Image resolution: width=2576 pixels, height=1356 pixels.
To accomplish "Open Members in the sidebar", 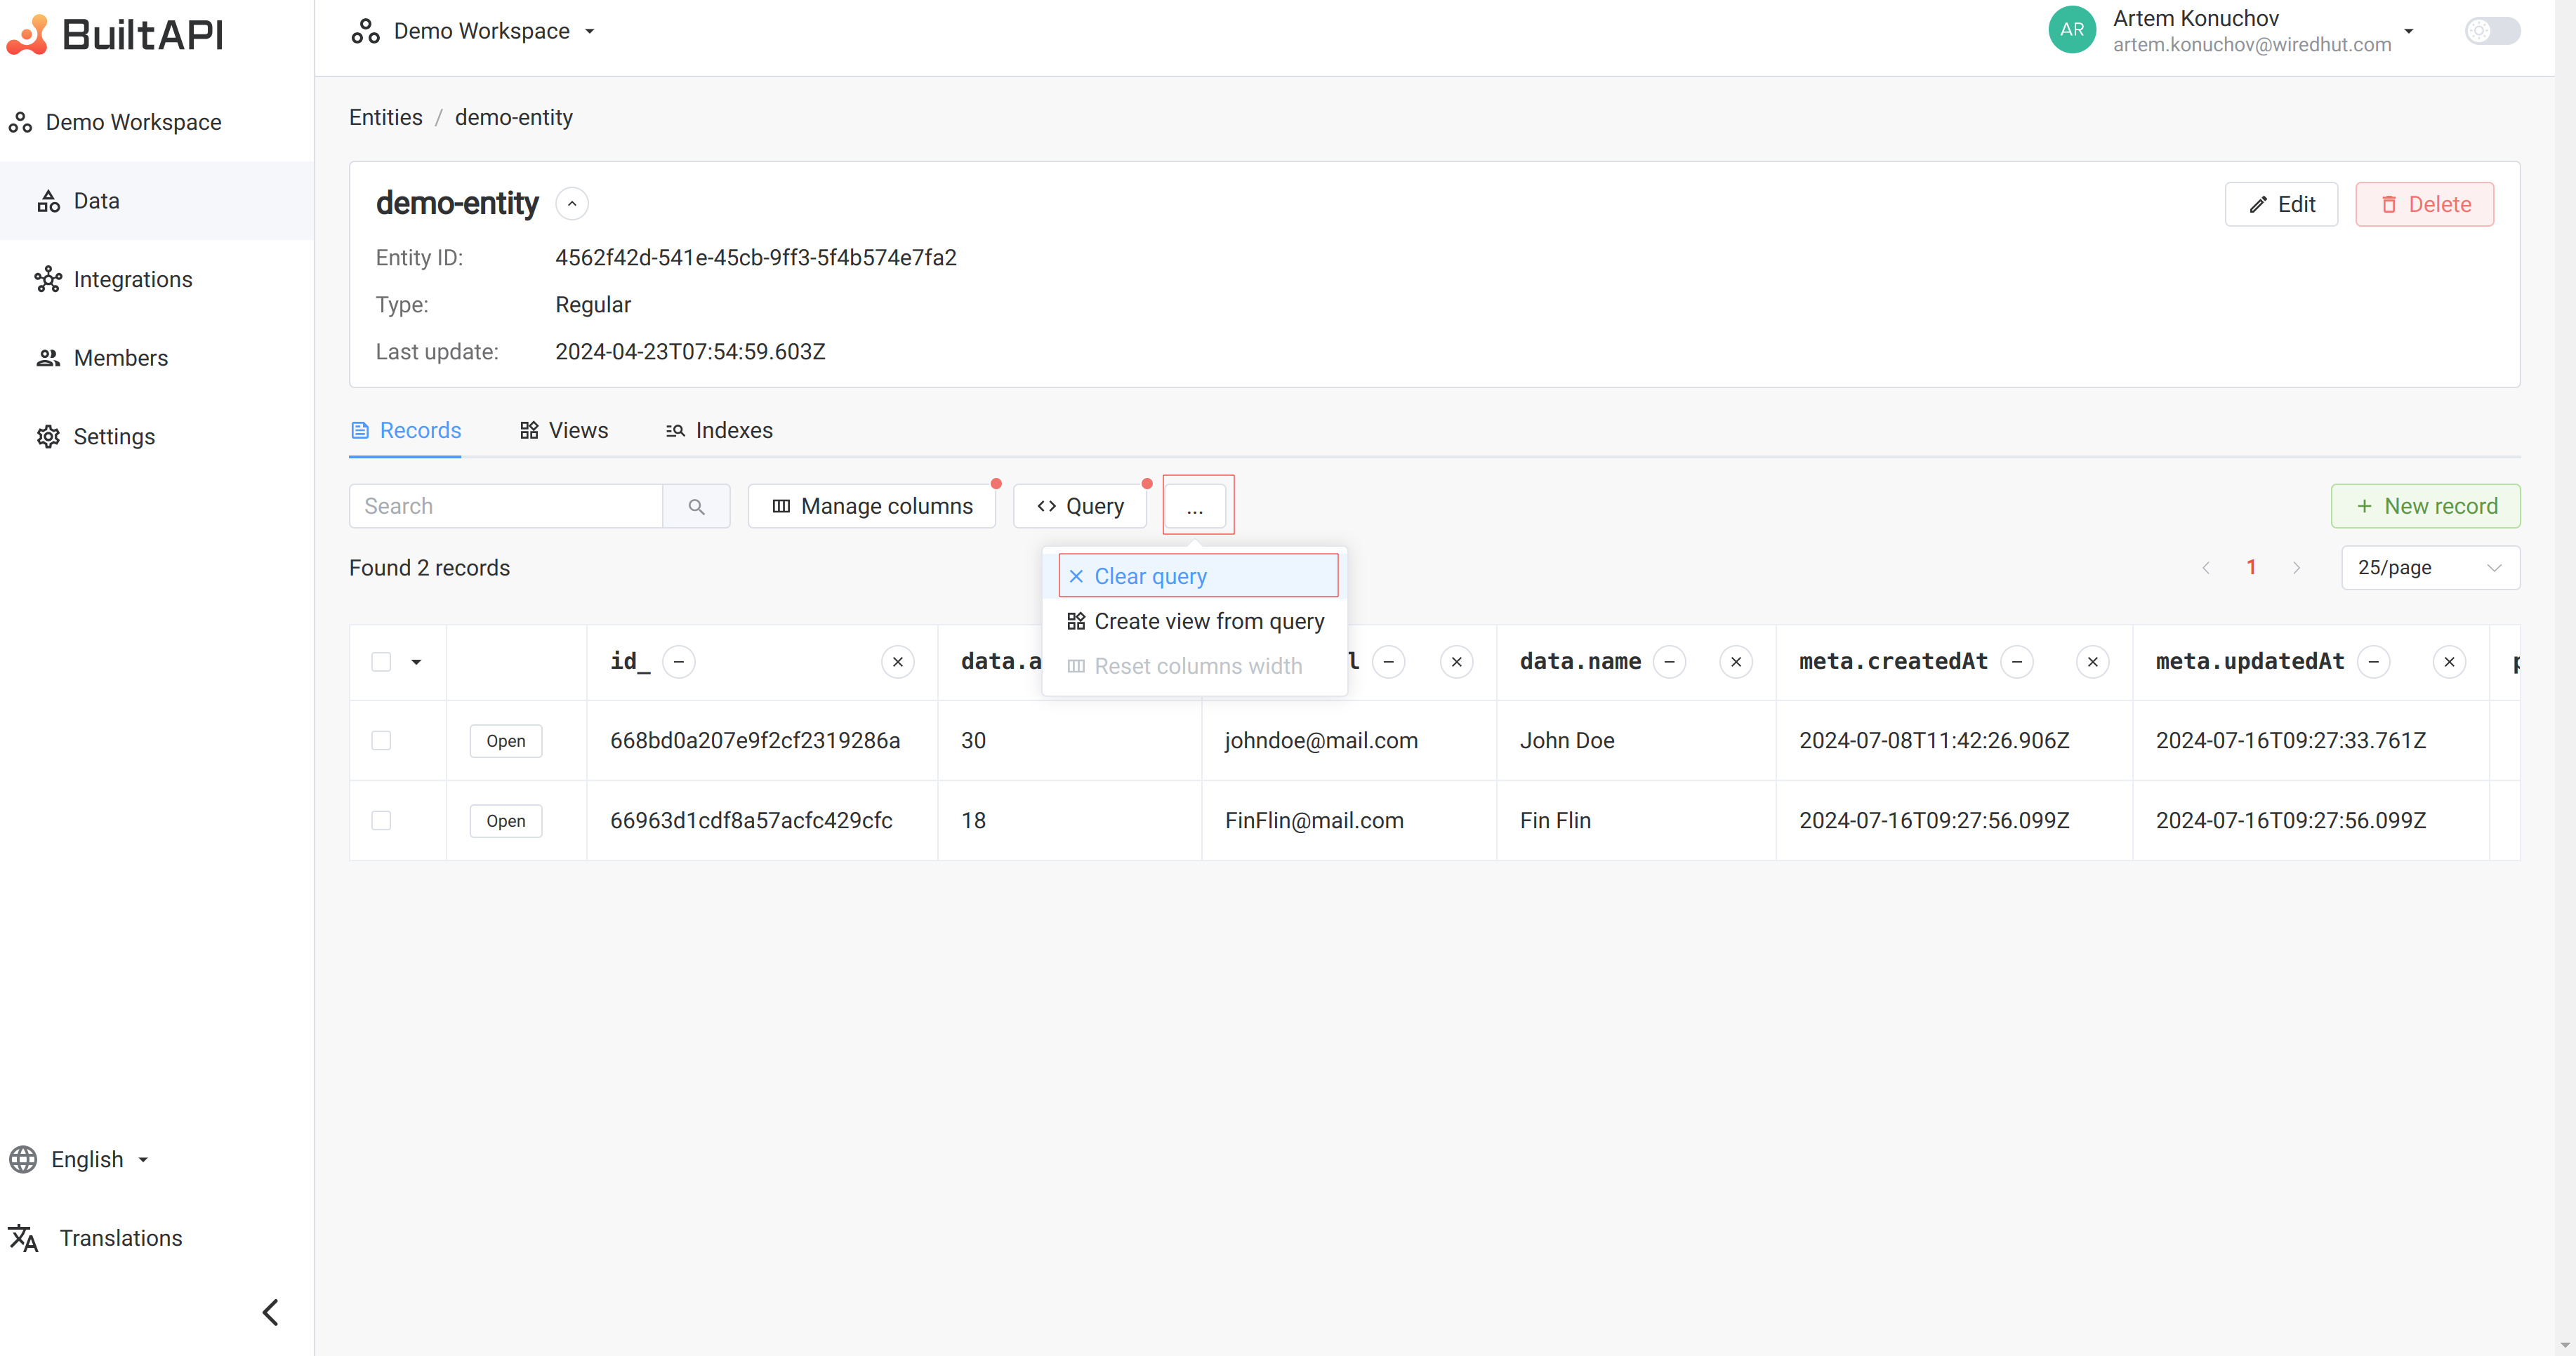I will pos(157,358).
